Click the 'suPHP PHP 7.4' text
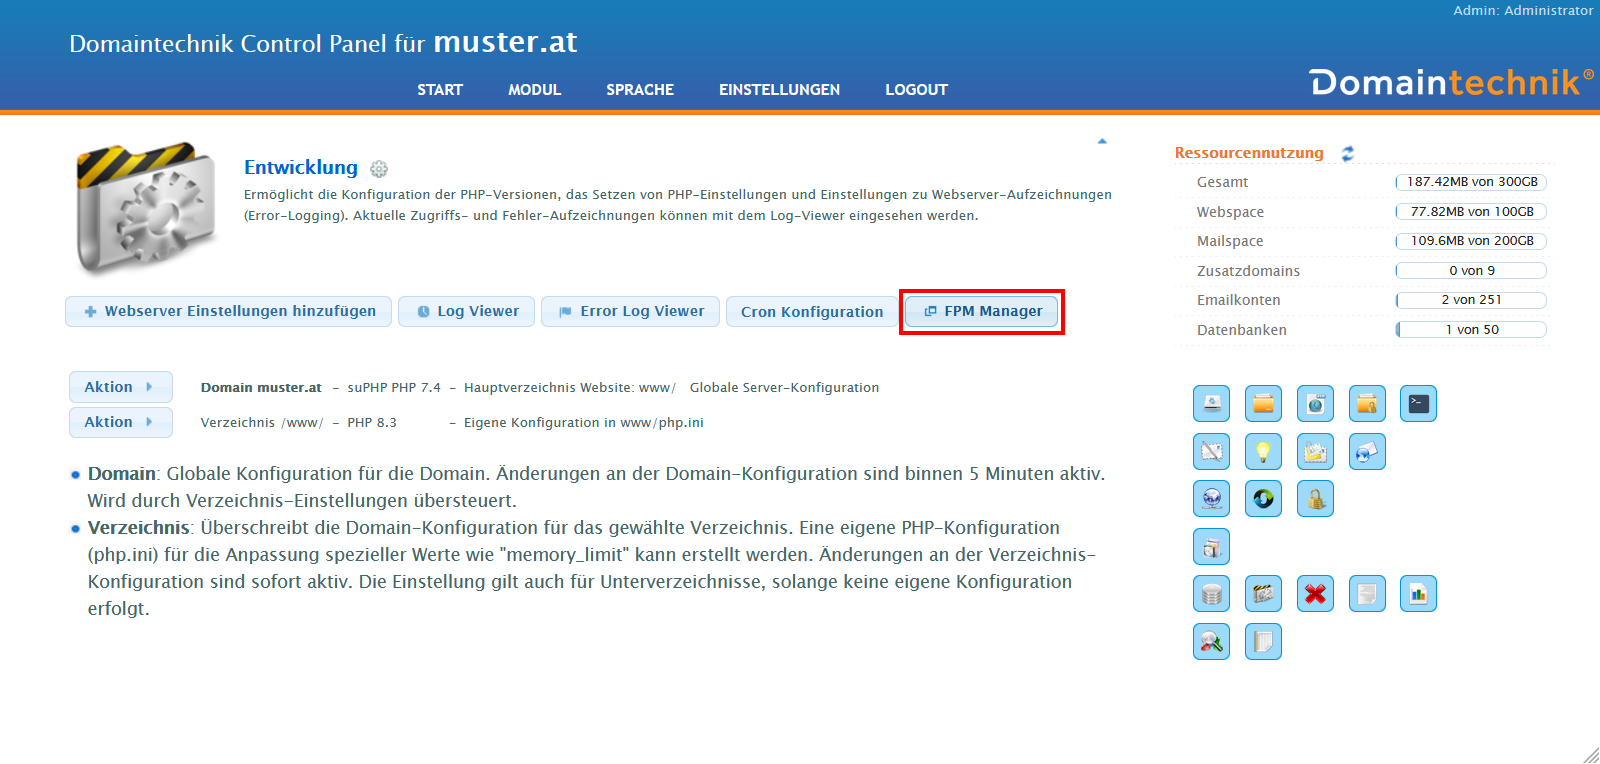This screenshot has width=1600, height=764. (x=394, y=388)
